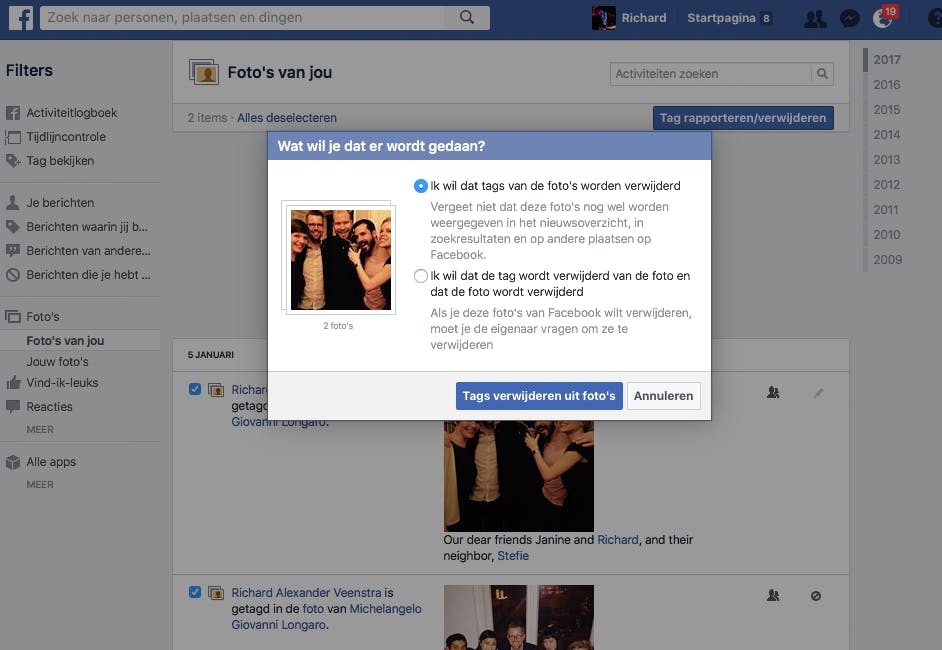
Task: Select 'Ik wil dat tags van de foto's worden verwijderd'
Action: coord(421,186)
